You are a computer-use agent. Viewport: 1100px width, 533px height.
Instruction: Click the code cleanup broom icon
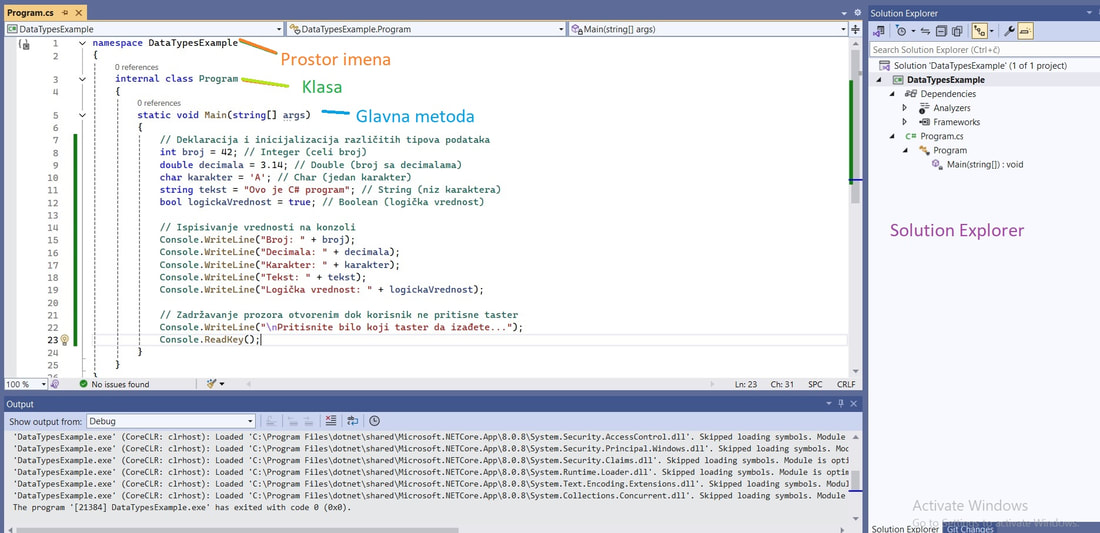coord(213,384)
